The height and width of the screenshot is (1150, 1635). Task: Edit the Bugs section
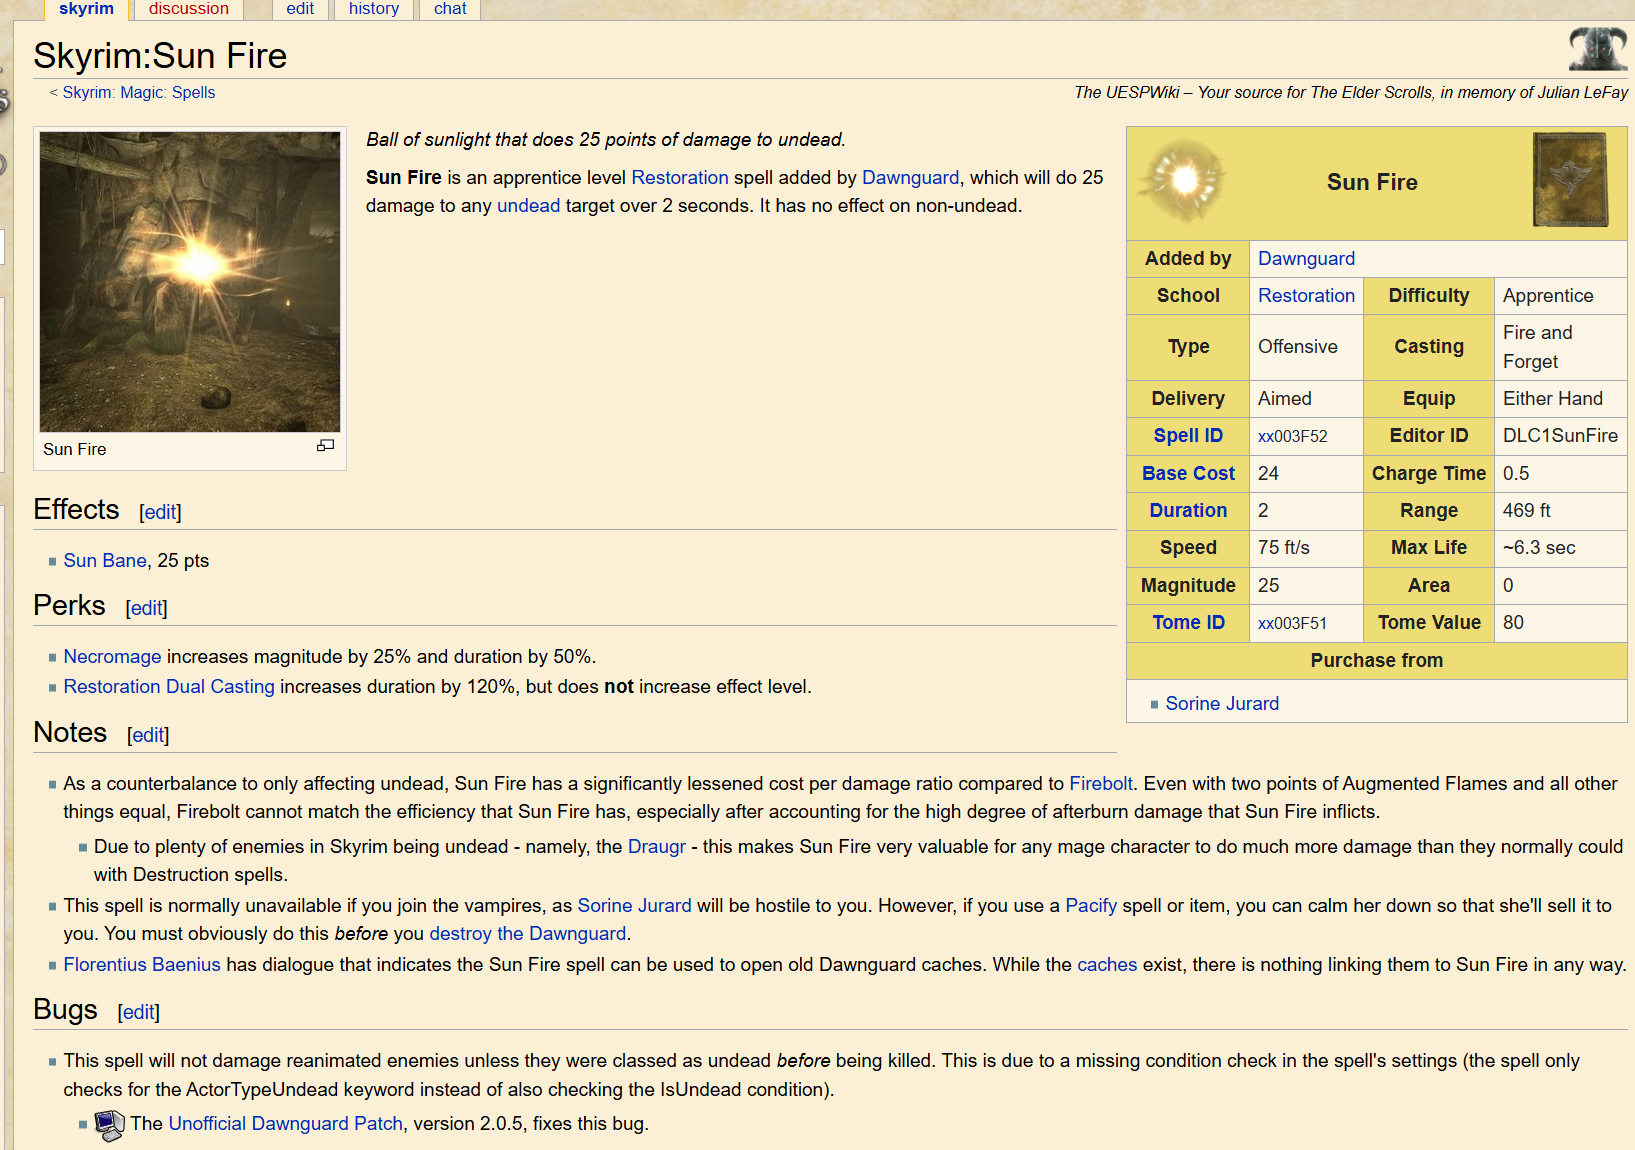(138, 1012)
